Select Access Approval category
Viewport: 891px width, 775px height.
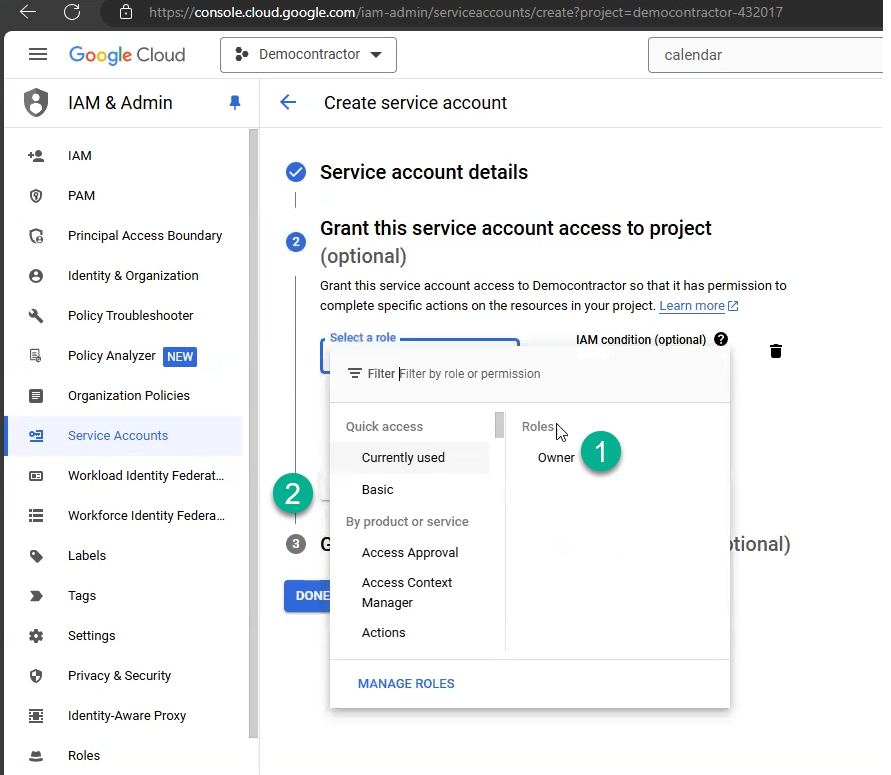[x=410, y=553]
